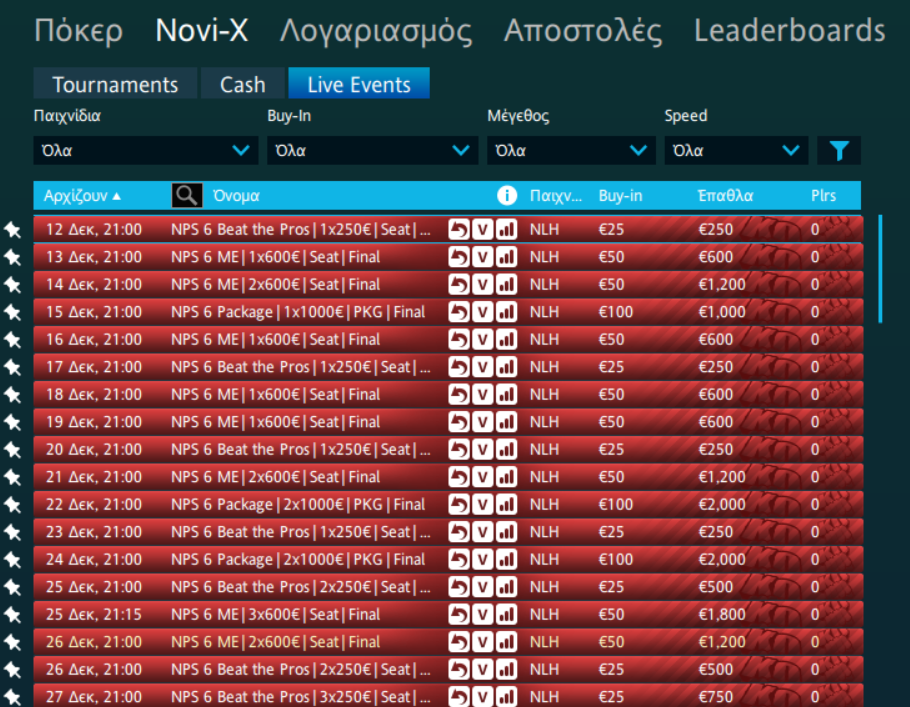Click the V icon on 15 Δεκ row
Screen dimensions: 910x707
click(x=483, y=312)
